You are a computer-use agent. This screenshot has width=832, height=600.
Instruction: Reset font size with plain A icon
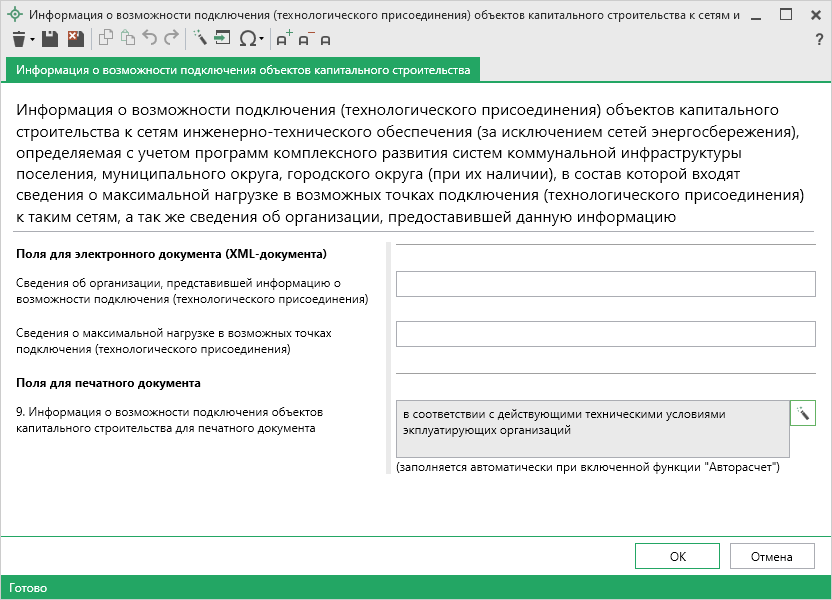click(326, 40)
